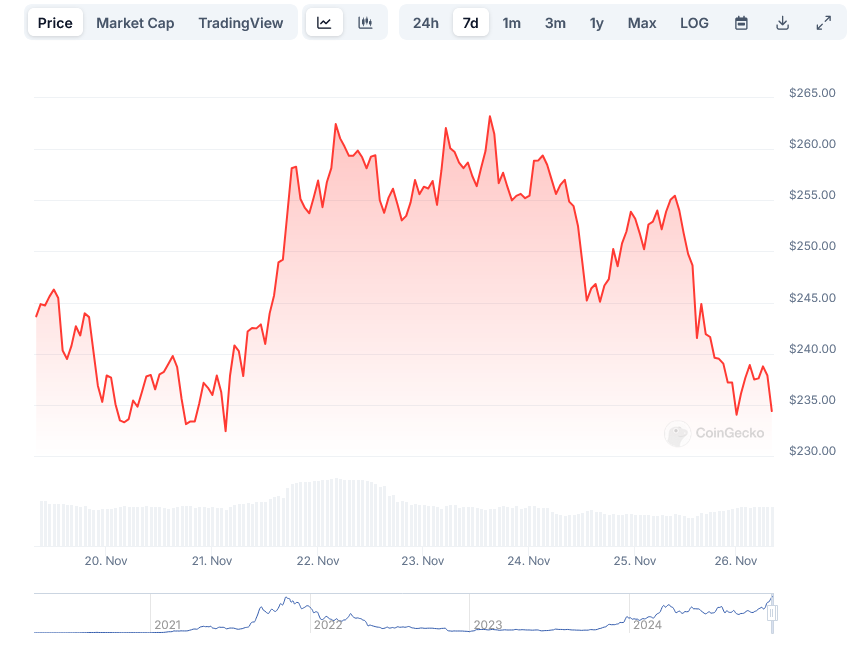Select the 24h time range
This screenshot has height=647, width=856.
click(426, 23)
